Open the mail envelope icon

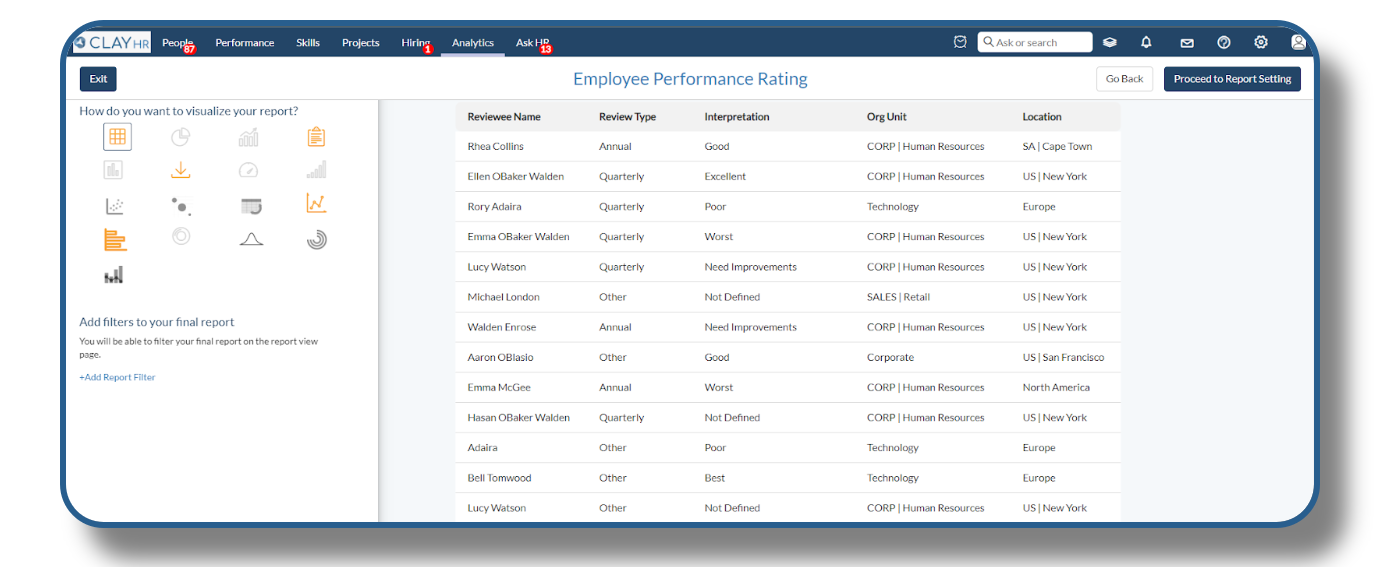(1187, 43)
